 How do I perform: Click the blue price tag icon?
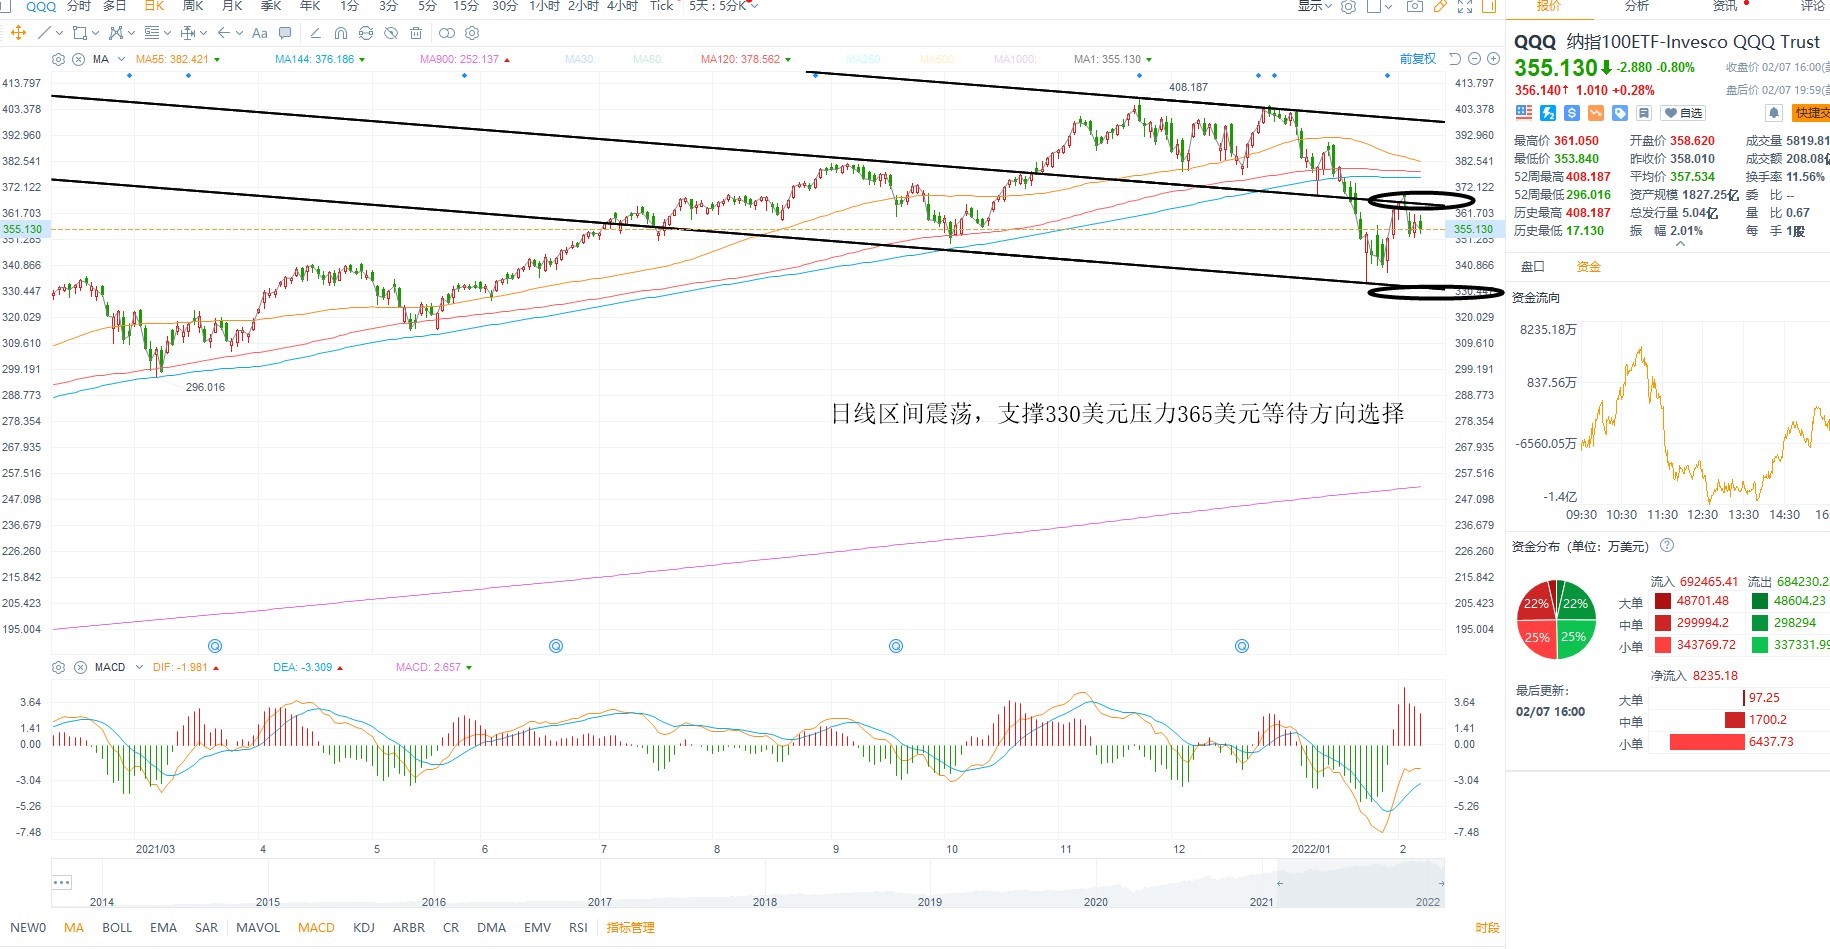(1620, 113)
